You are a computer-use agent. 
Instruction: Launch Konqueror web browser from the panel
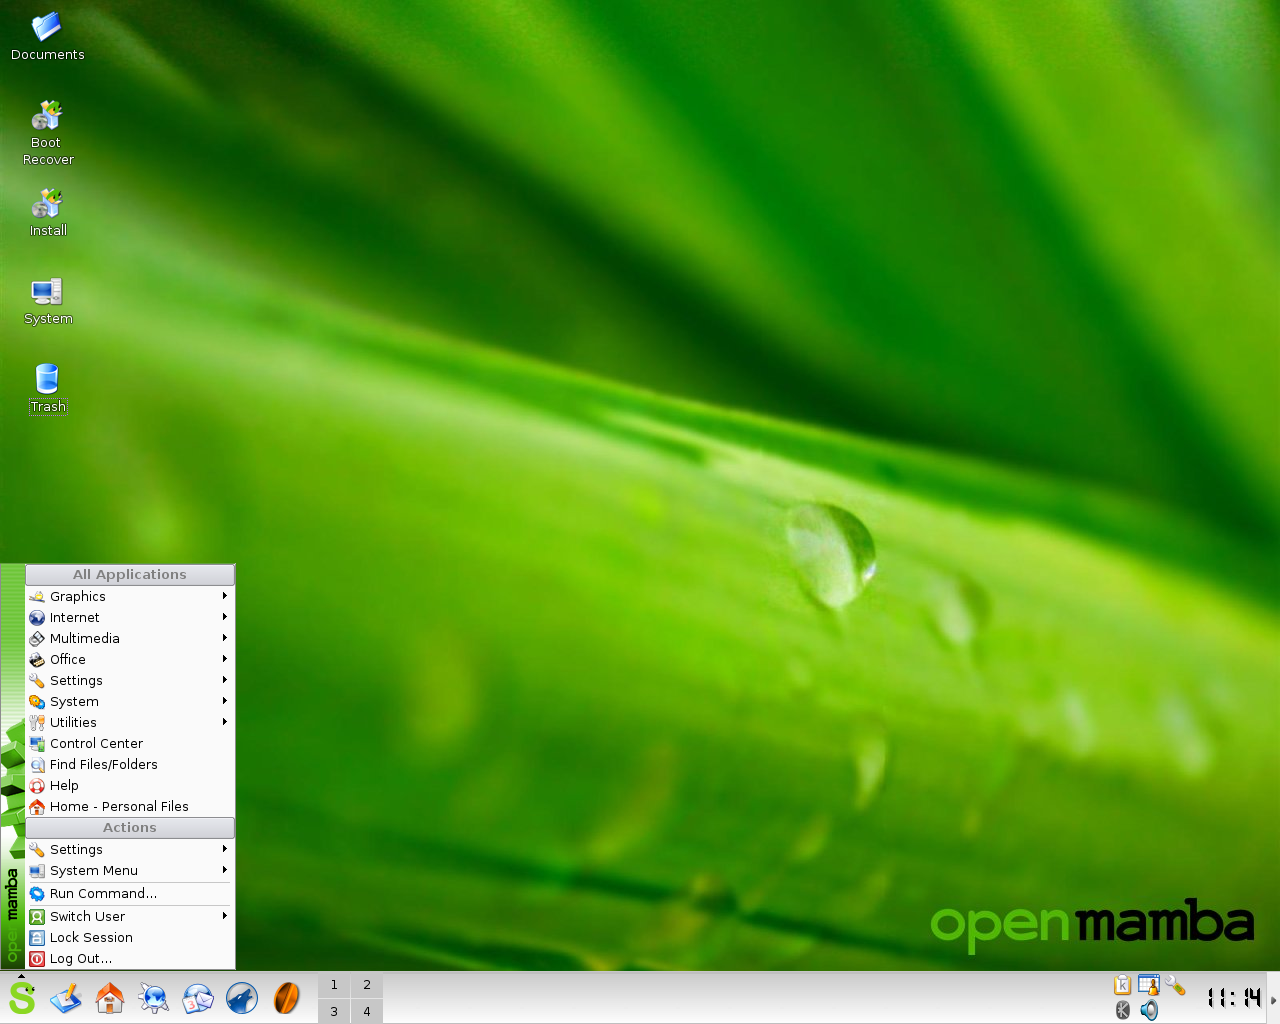pos(154,998)
